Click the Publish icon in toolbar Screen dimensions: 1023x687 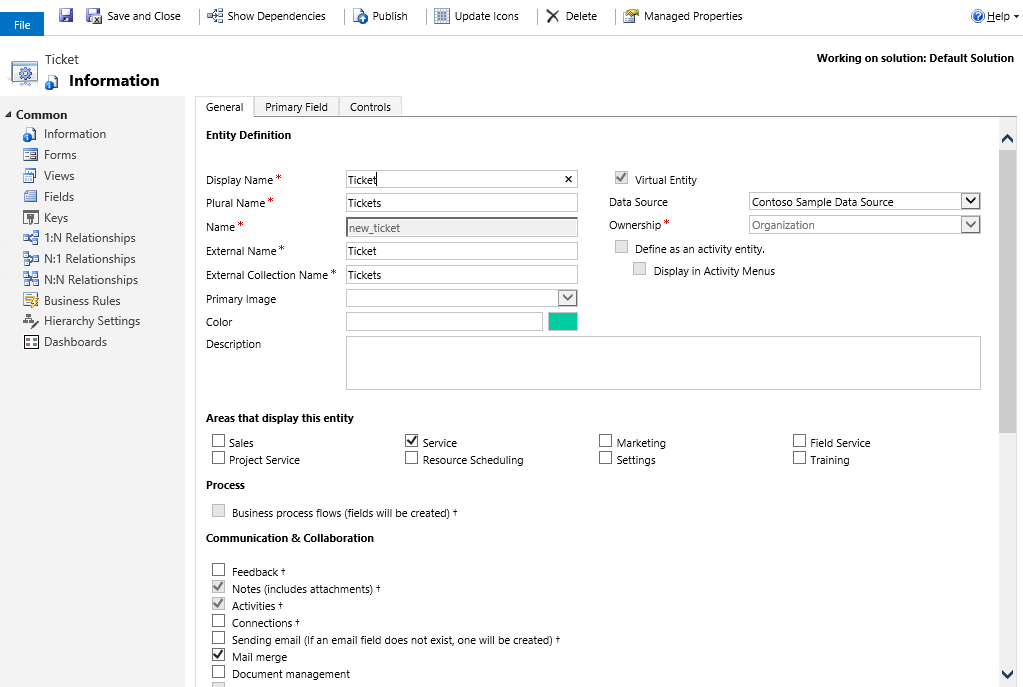point(361,16)
